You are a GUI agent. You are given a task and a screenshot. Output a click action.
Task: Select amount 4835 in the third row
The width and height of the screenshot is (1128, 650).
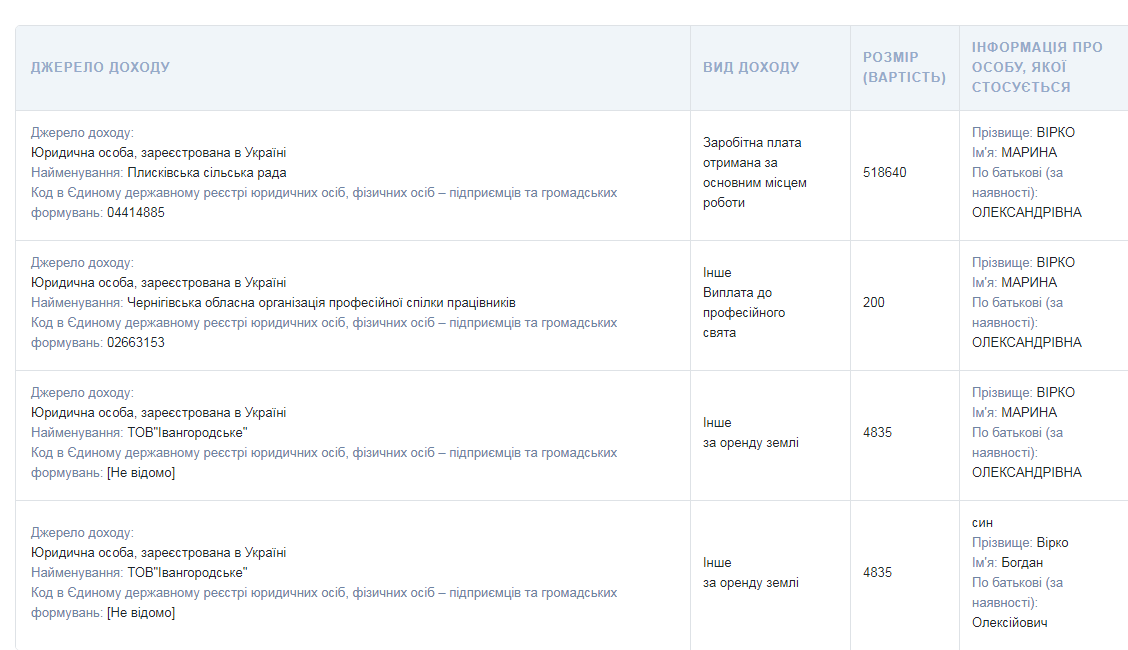coord(878,432)
